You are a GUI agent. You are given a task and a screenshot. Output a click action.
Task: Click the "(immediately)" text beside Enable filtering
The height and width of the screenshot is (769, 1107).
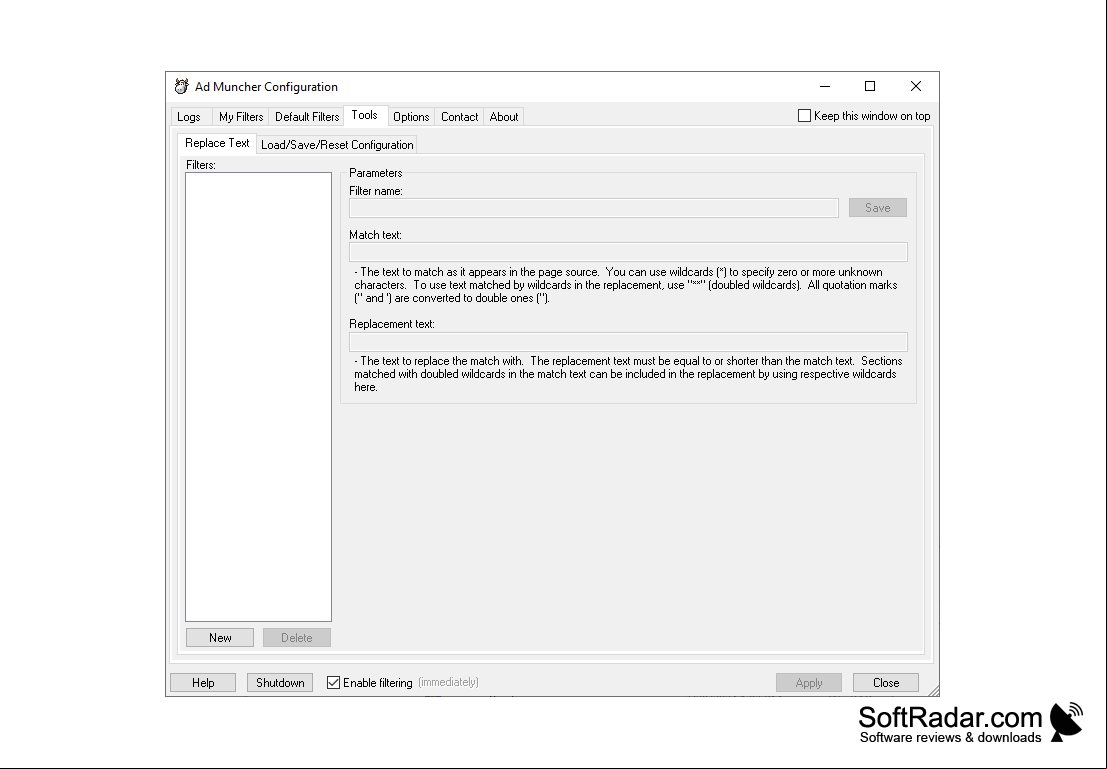click(x=448, y=682)
